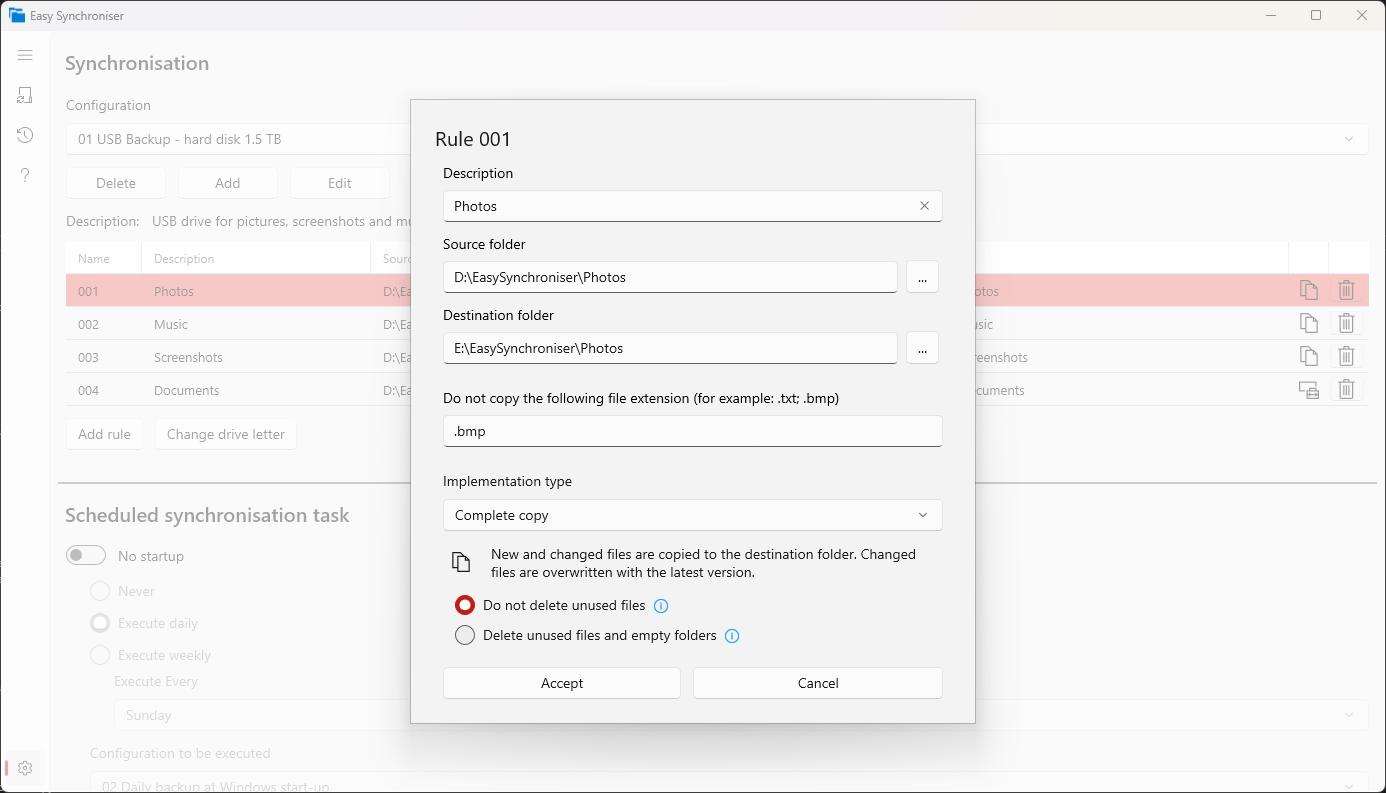Show info for Do not delete unused files
1386x793 pixels.
pos(660,606)
